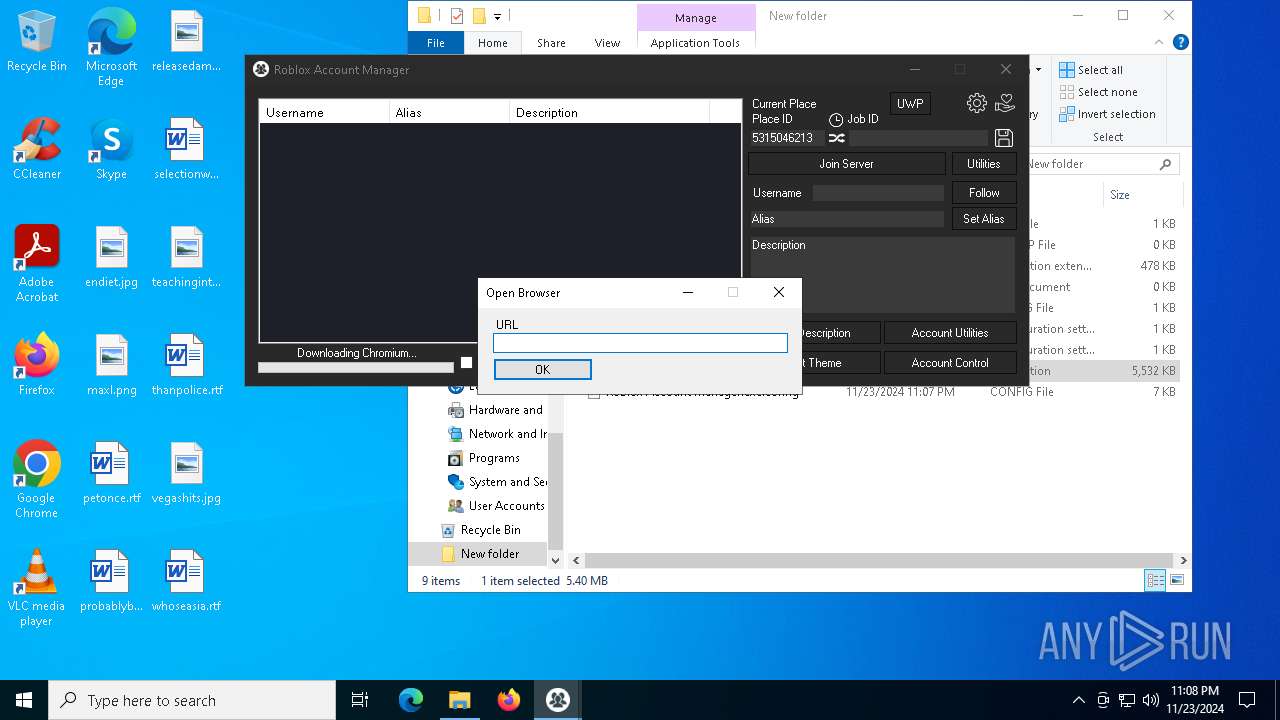Click the shuffle icon beside Place ID
Viewport: 1280px width, 720px height.
point(837,138)
